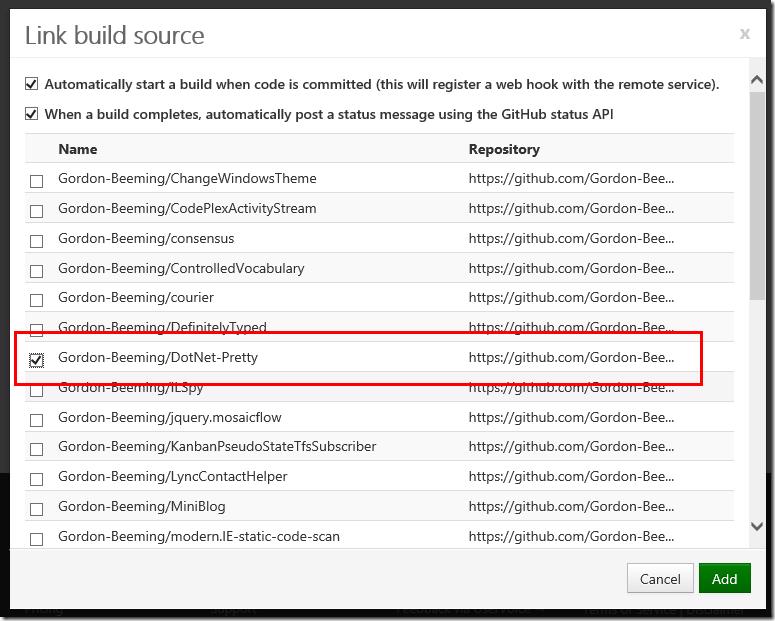The image size is (775, 621).
Task: Tick the CodePlexActivityStream checkbox
Action: click(x=36, y=211)
